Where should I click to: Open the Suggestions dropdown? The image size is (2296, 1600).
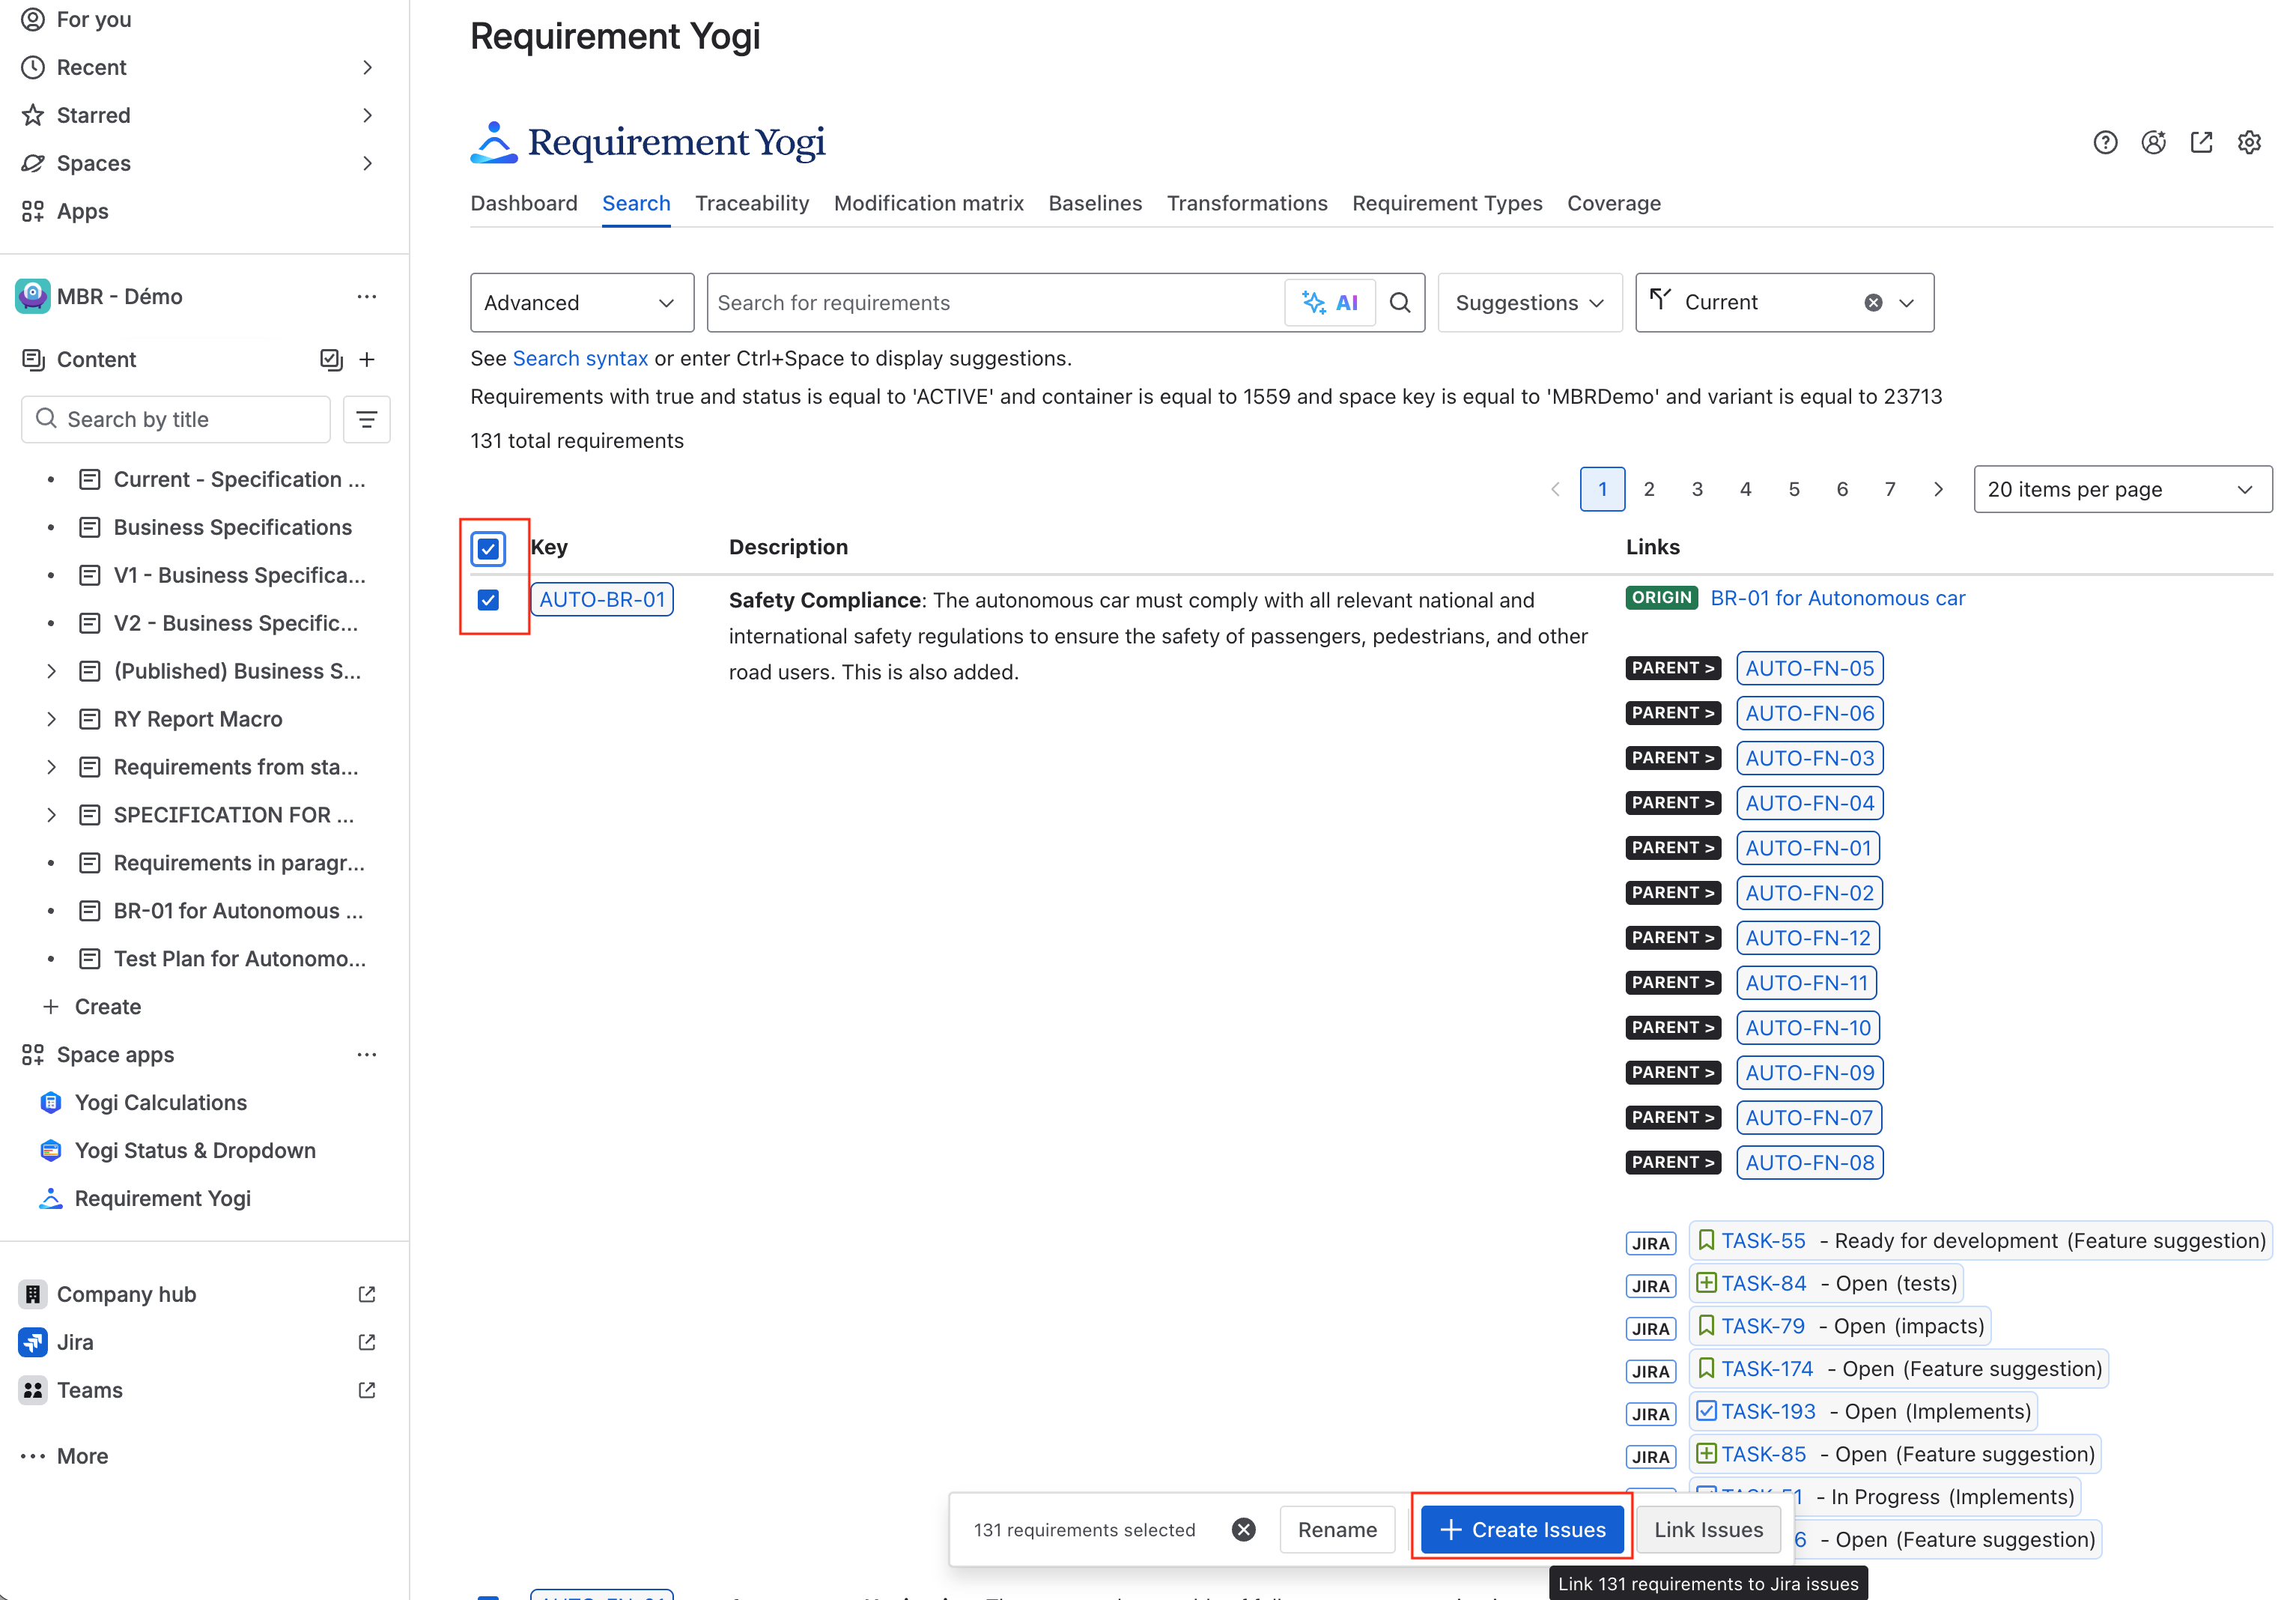[x=1529, y=303]
